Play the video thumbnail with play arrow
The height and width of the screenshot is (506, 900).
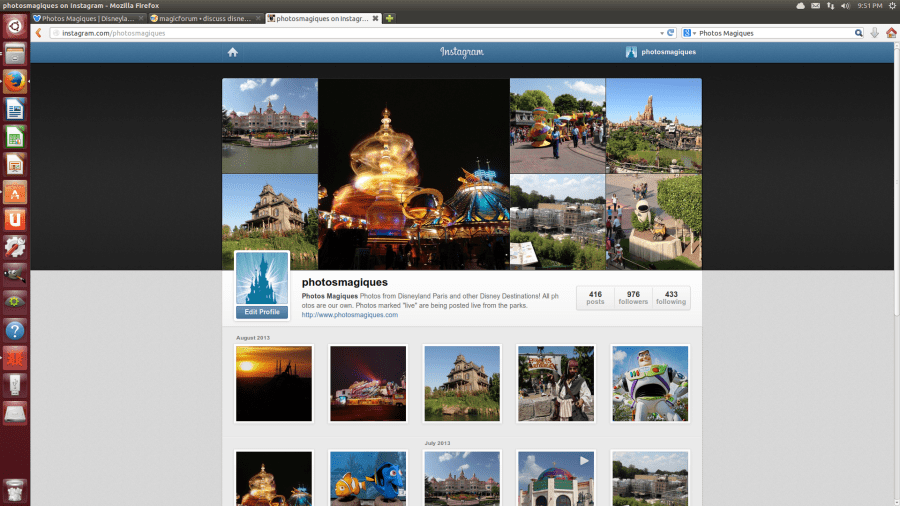[x=556, y=478]
